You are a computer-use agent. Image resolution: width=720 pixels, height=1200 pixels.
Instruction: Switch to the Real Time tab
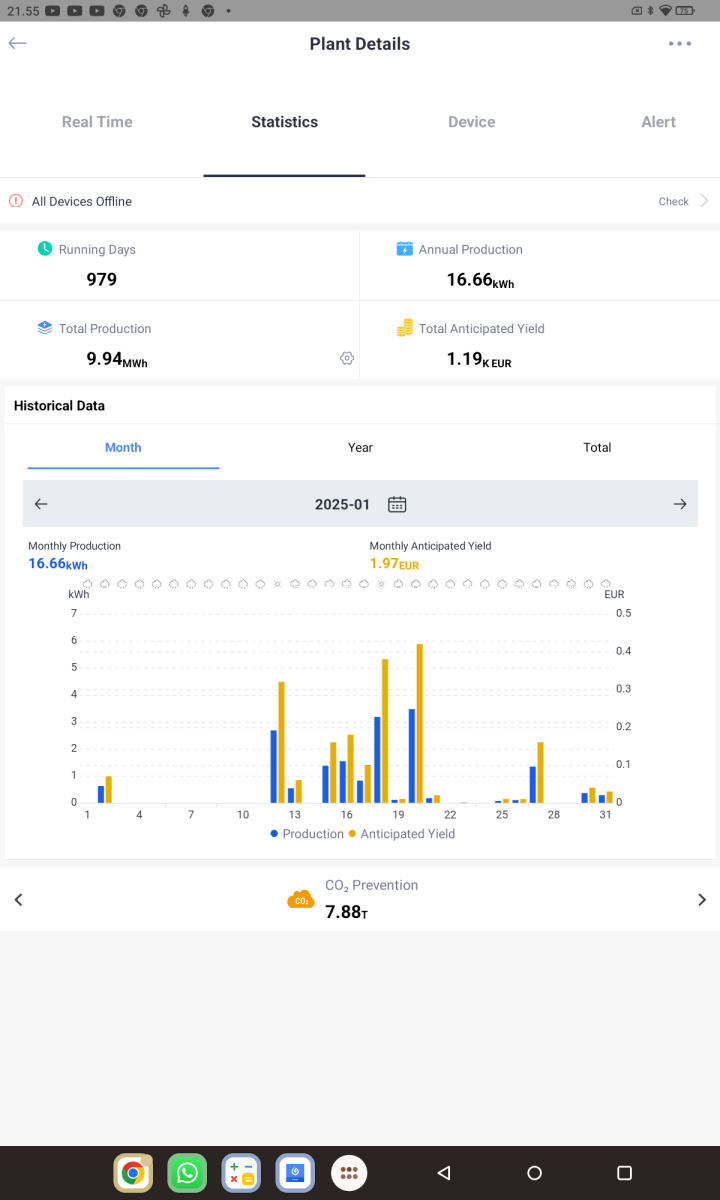click(x=97, y=122)
